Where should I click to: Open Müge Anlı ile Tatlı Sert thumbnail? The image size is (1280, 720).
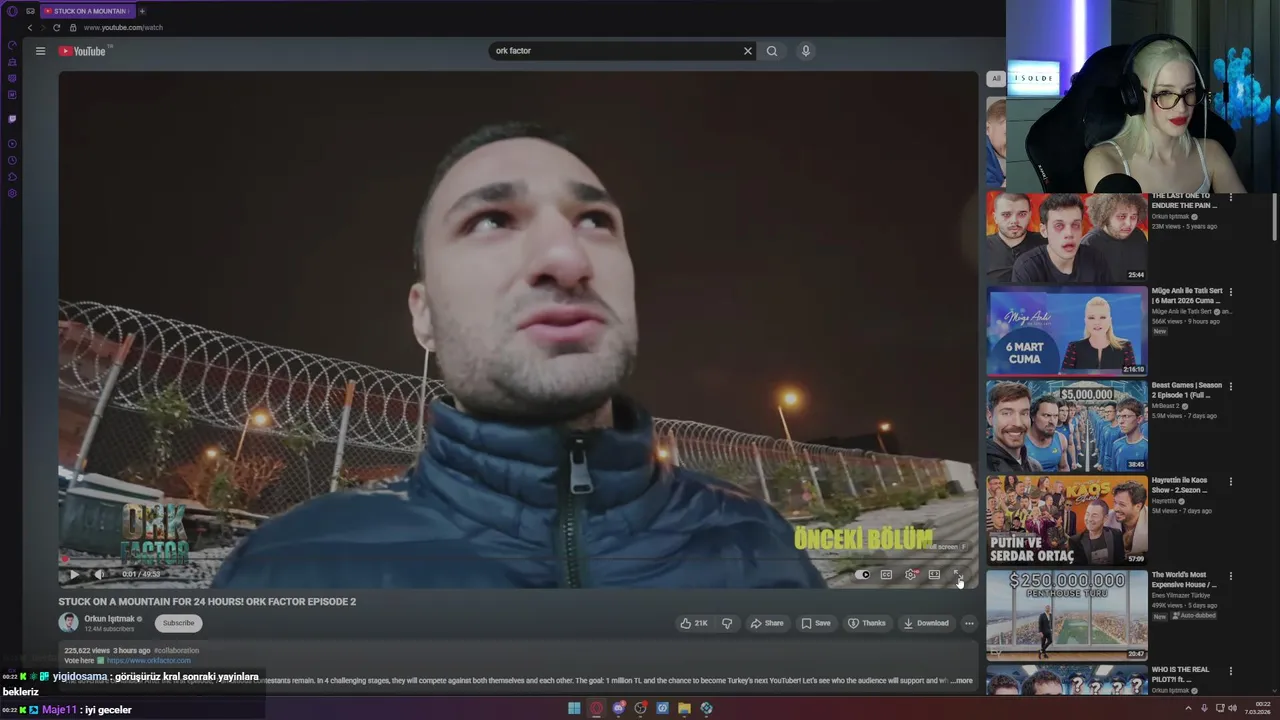pyautogui.click(x=1067, y=331)
